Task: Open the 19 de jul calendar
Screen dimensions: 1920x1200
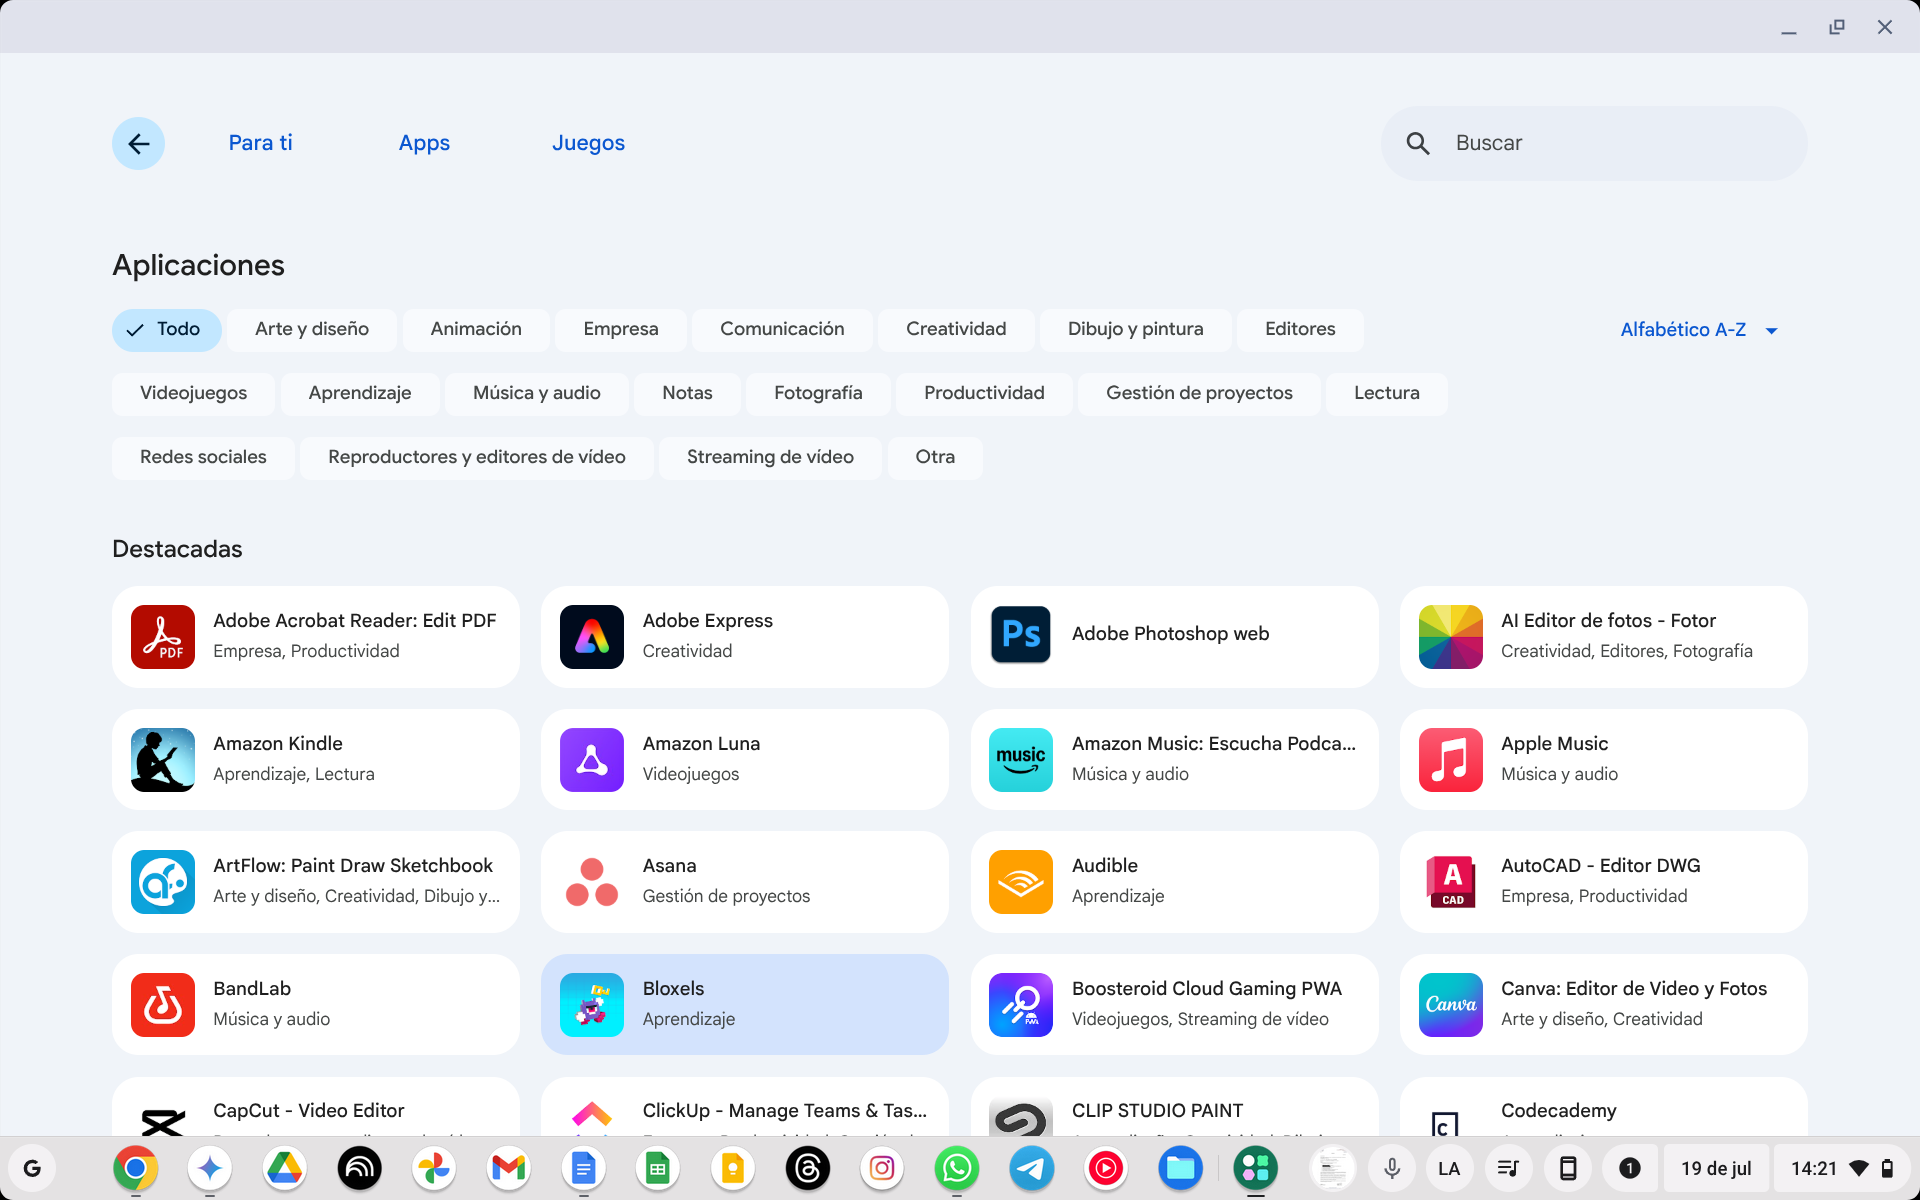Action: pyautogui.click(x=1716, y=1168)
